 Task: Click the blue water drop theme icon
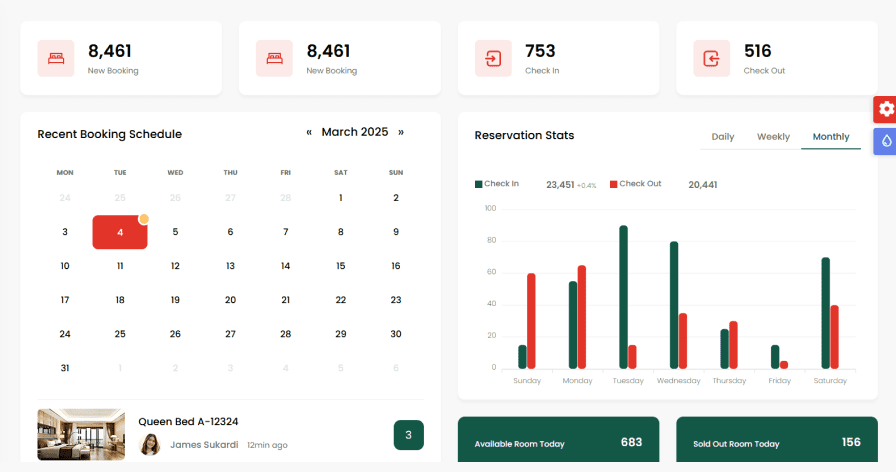pyautogui.click(x=885, y=141)
